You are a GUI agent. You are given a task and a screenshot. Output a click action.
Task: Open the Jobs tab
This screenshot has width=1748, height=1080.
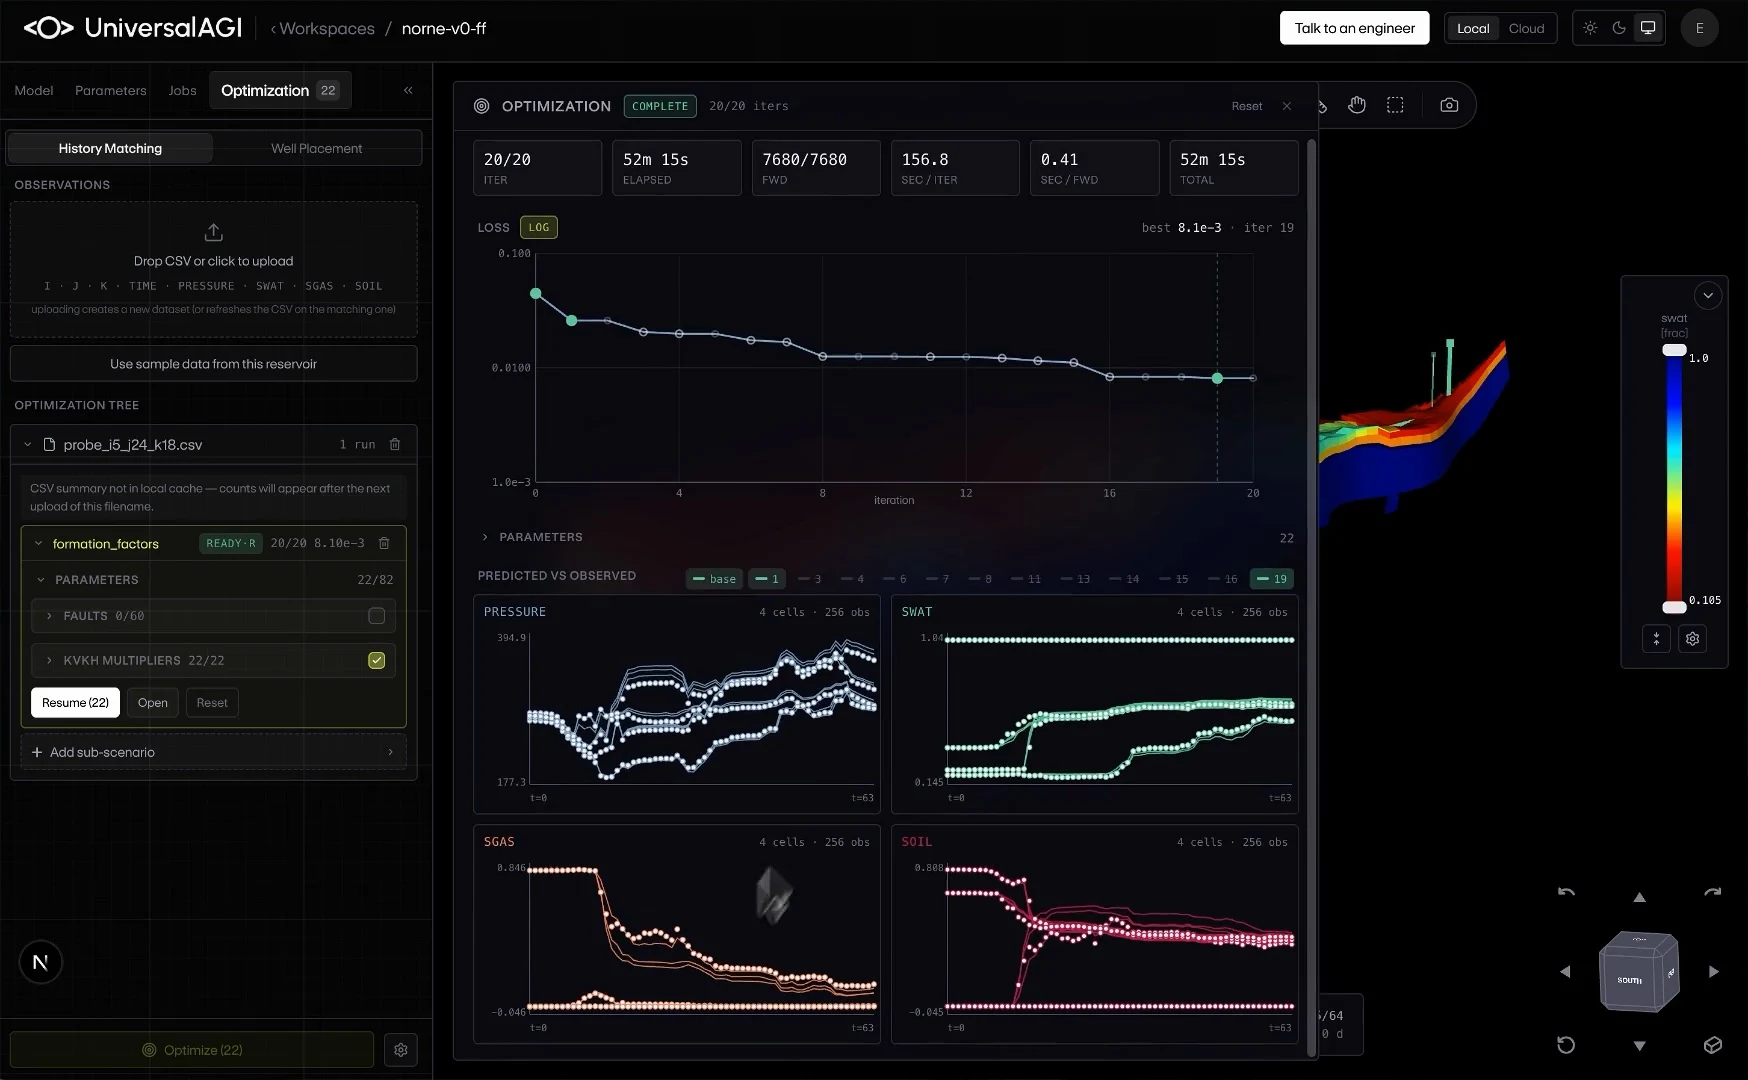(182, 90)
